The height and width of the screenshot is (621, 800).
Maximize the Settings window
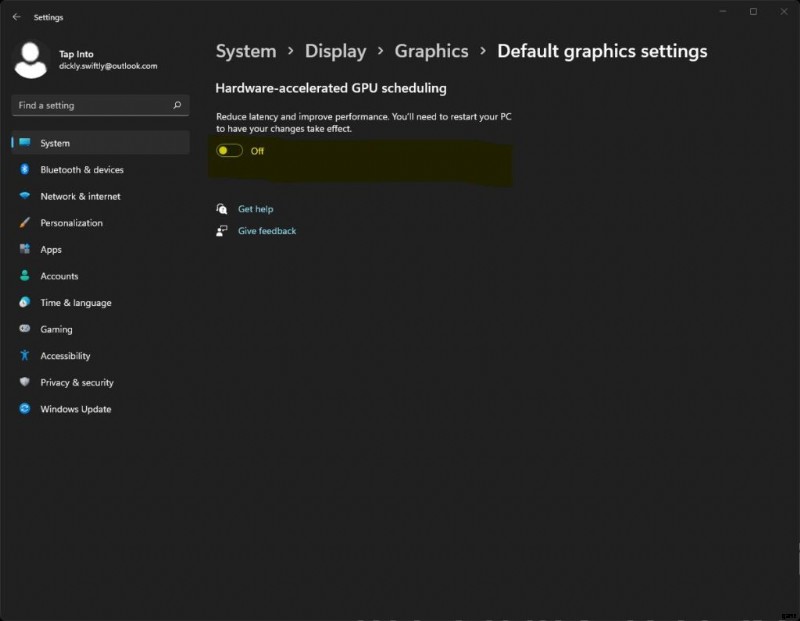(753, 11)
